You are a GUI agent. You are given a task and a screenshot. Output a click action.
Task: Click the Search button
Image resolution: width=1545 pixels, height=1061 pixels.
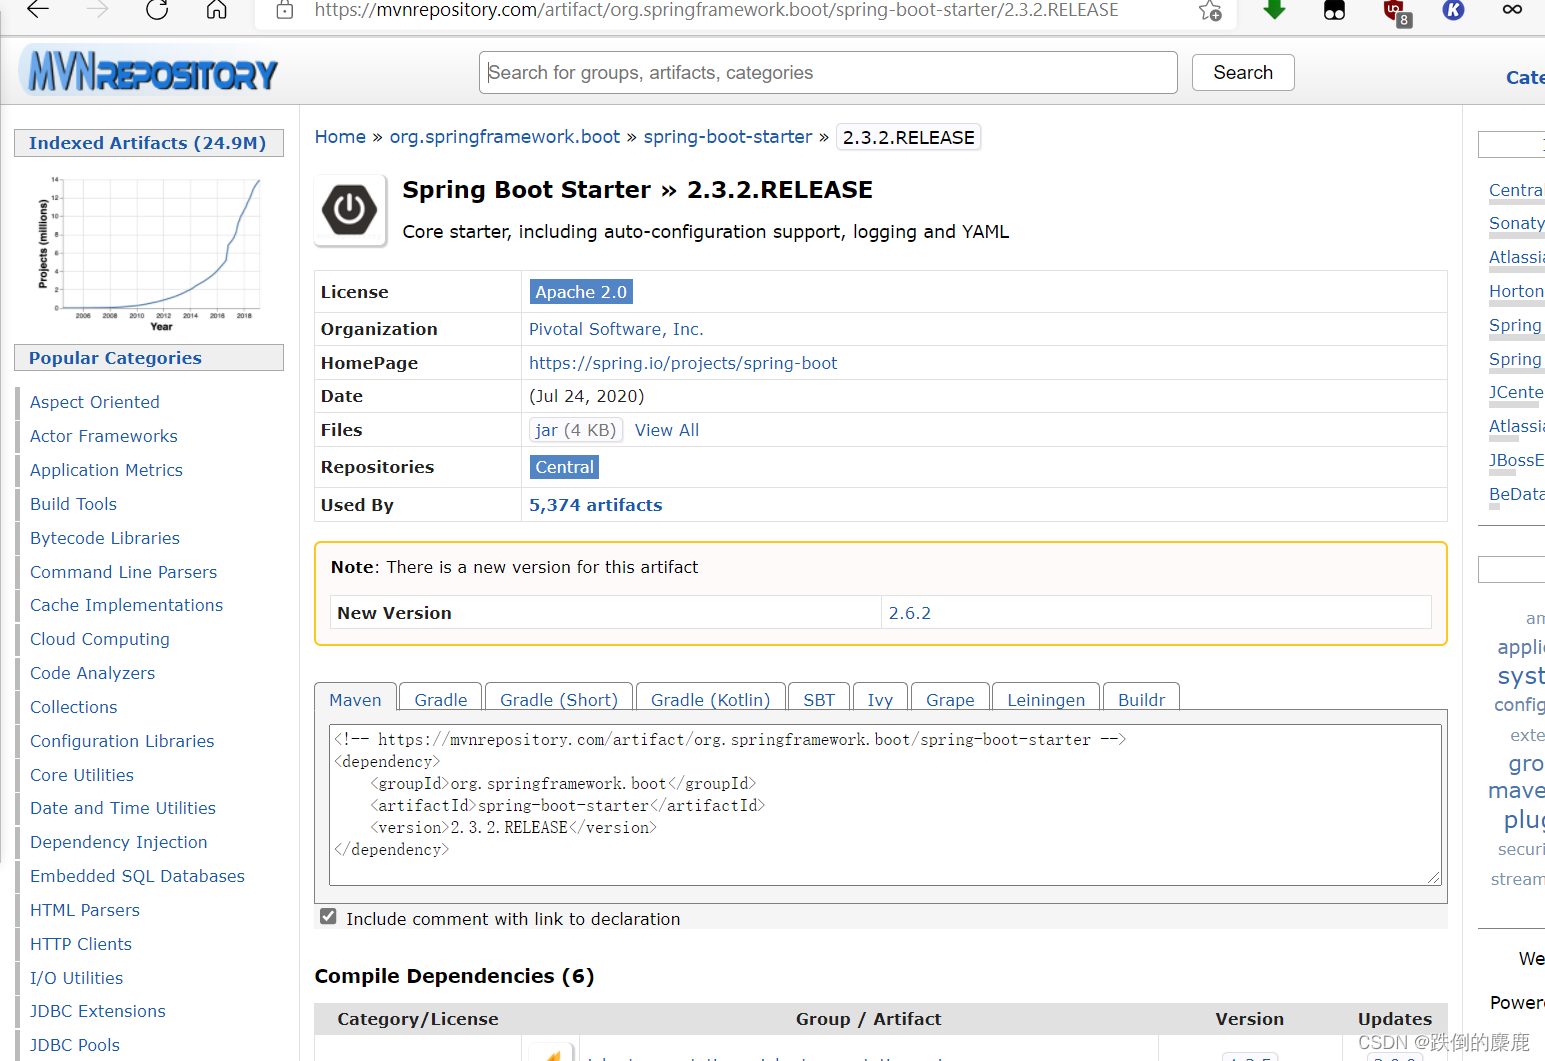pos(1243,72)
